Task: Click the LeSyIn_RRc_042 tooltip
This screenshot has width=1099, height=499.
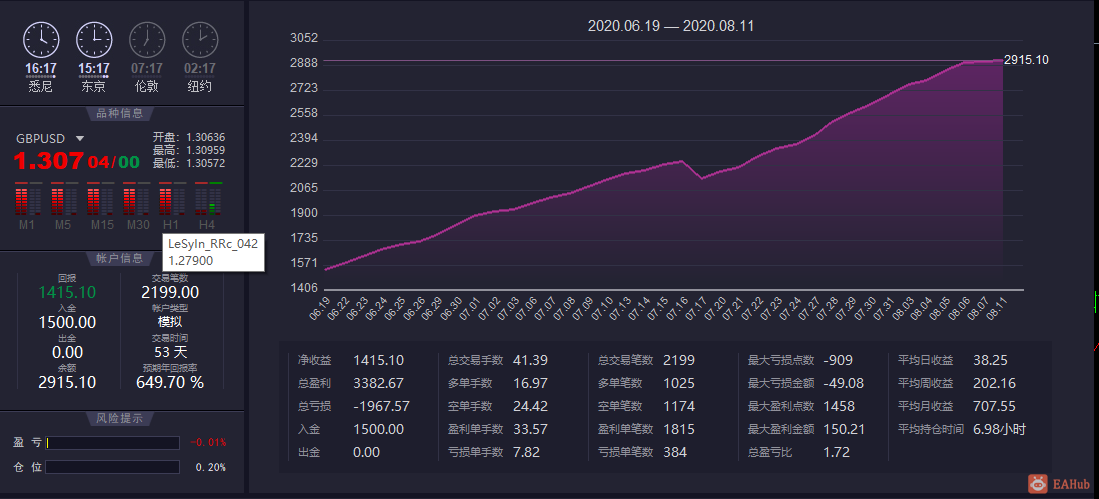Action: click(213, 252)
